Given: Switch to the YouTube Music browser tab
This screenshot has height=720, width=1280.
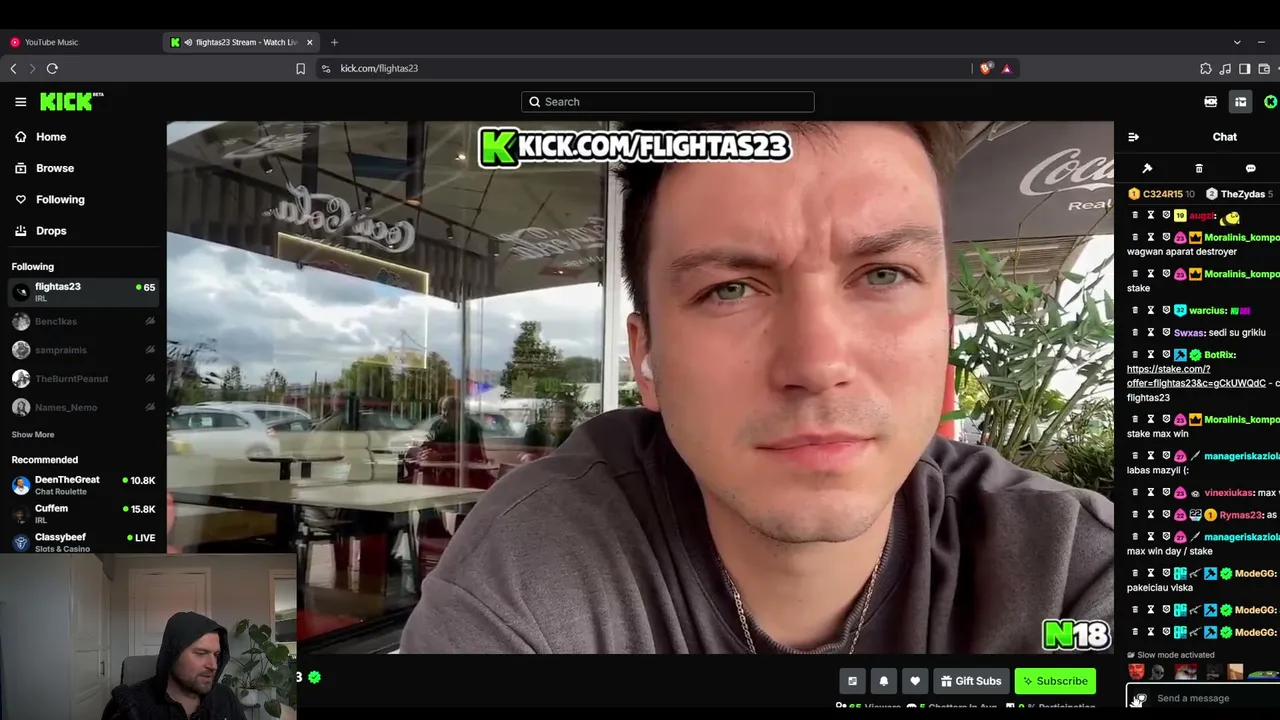Looking at the screenshot, I should click(x=78, y=42).
